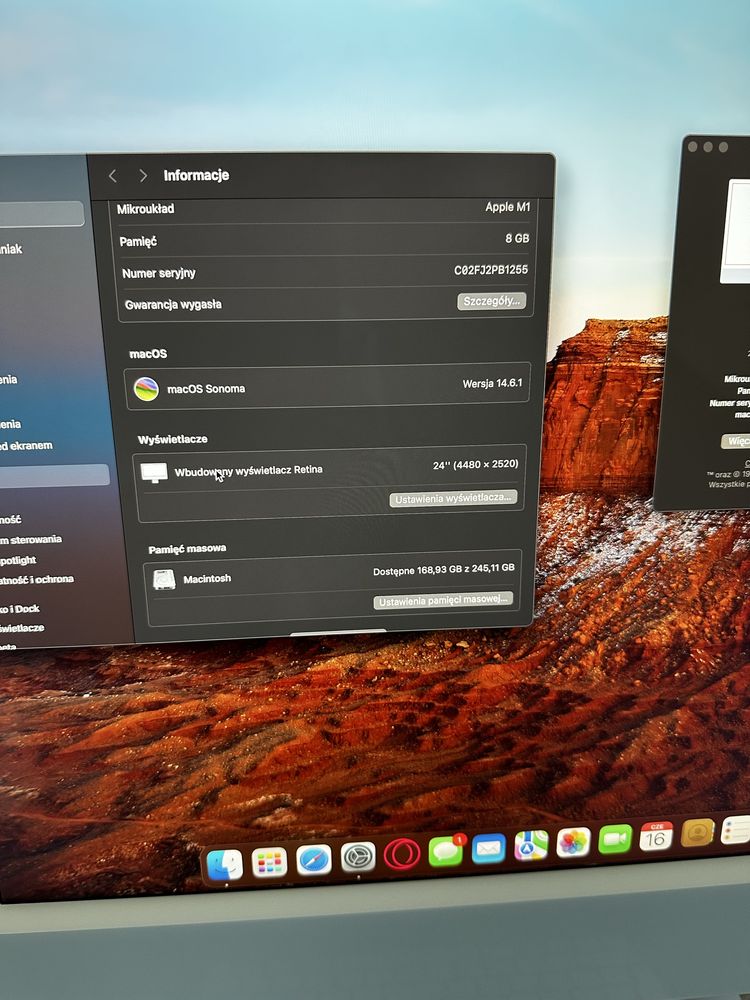Open Finder from the Dock
The height and width of the screenshot is (1000, 750).
(x=225, y=865)
